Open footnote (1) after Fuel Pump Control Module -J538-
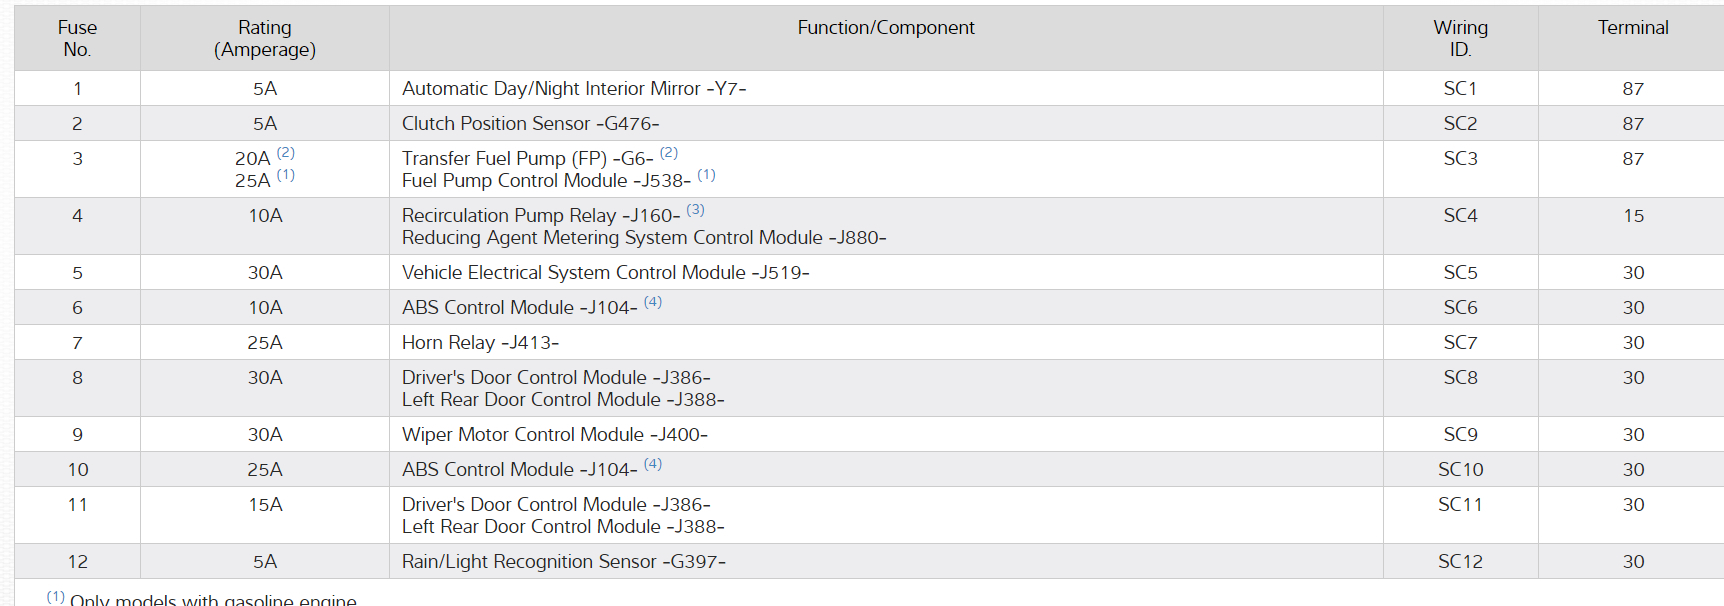Image resolution: width=1724 pixels, height=606 pixels. [706, 175]
